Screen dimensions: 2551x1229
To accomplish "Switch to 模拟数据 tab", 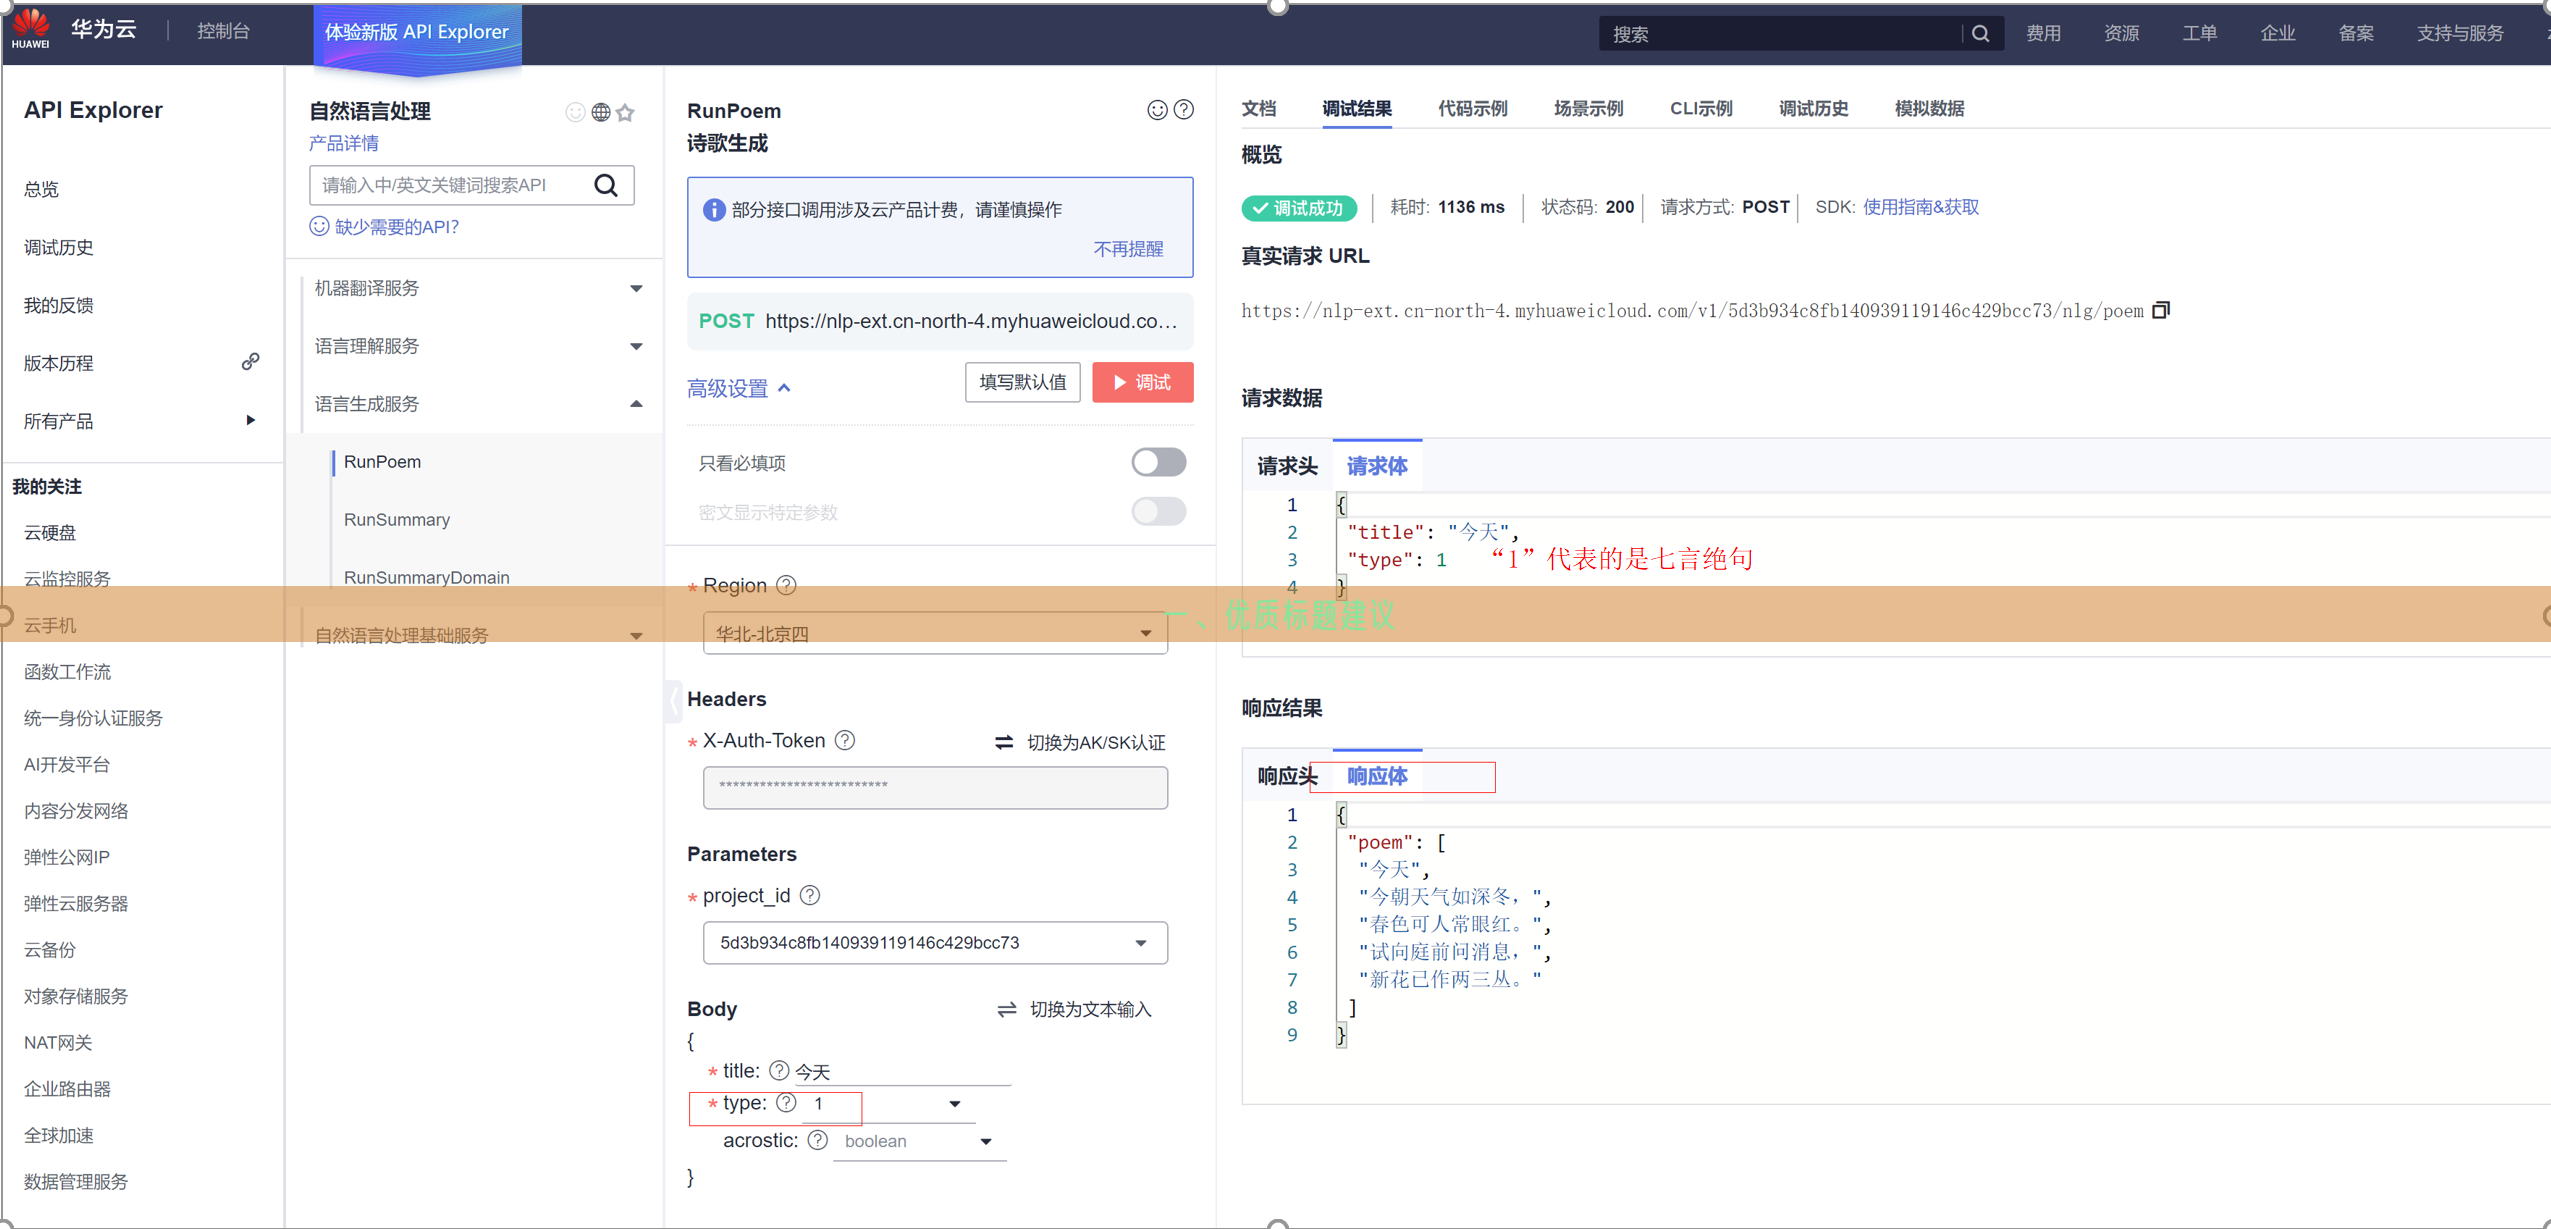I will tap(1929, 108).
